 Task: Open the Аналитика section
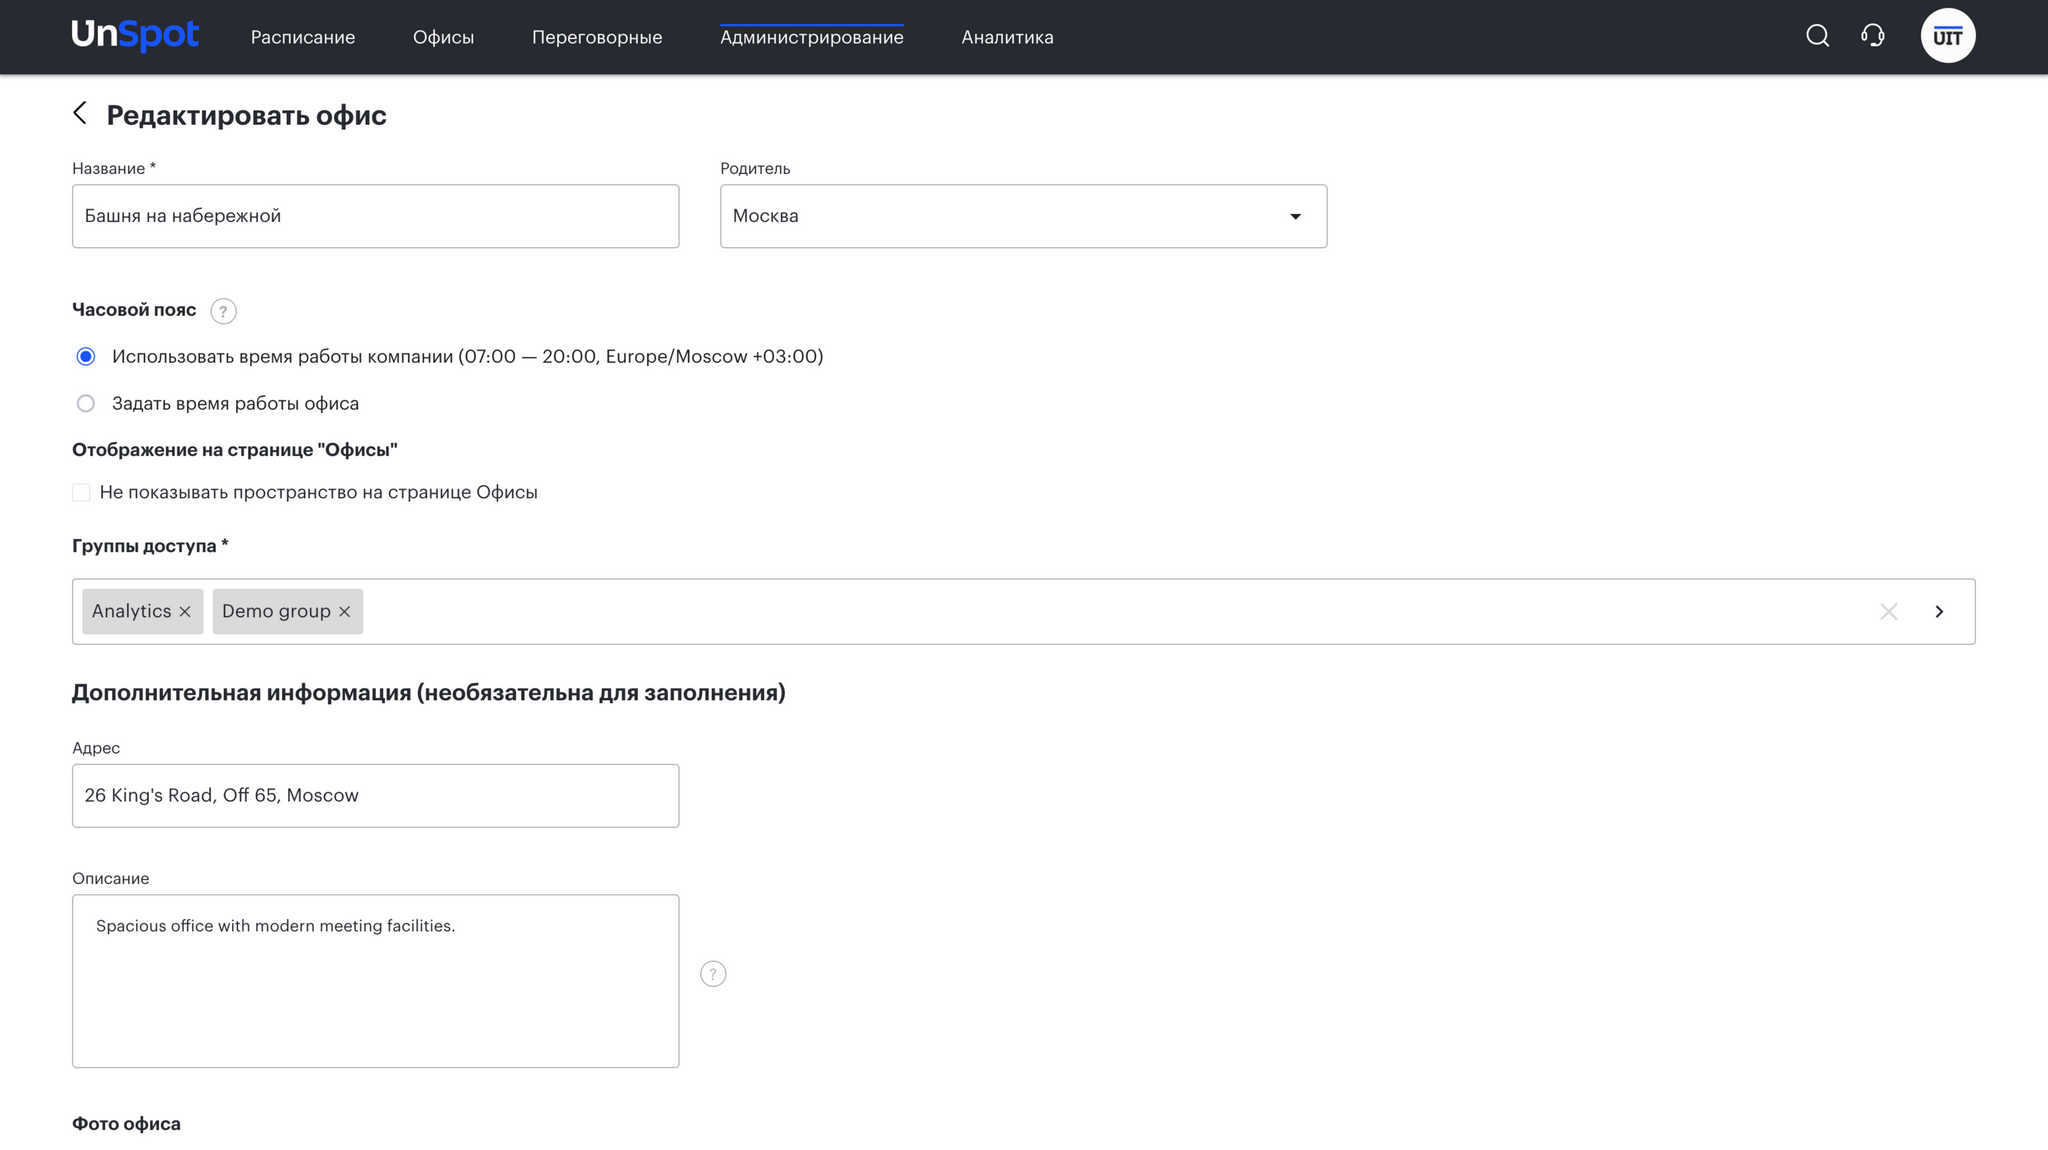(1007, 37)
